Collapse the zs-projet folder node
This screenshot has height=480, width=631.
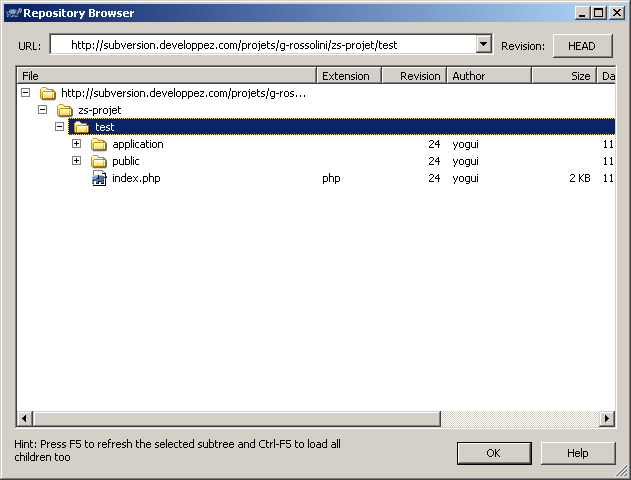[42, 110]
